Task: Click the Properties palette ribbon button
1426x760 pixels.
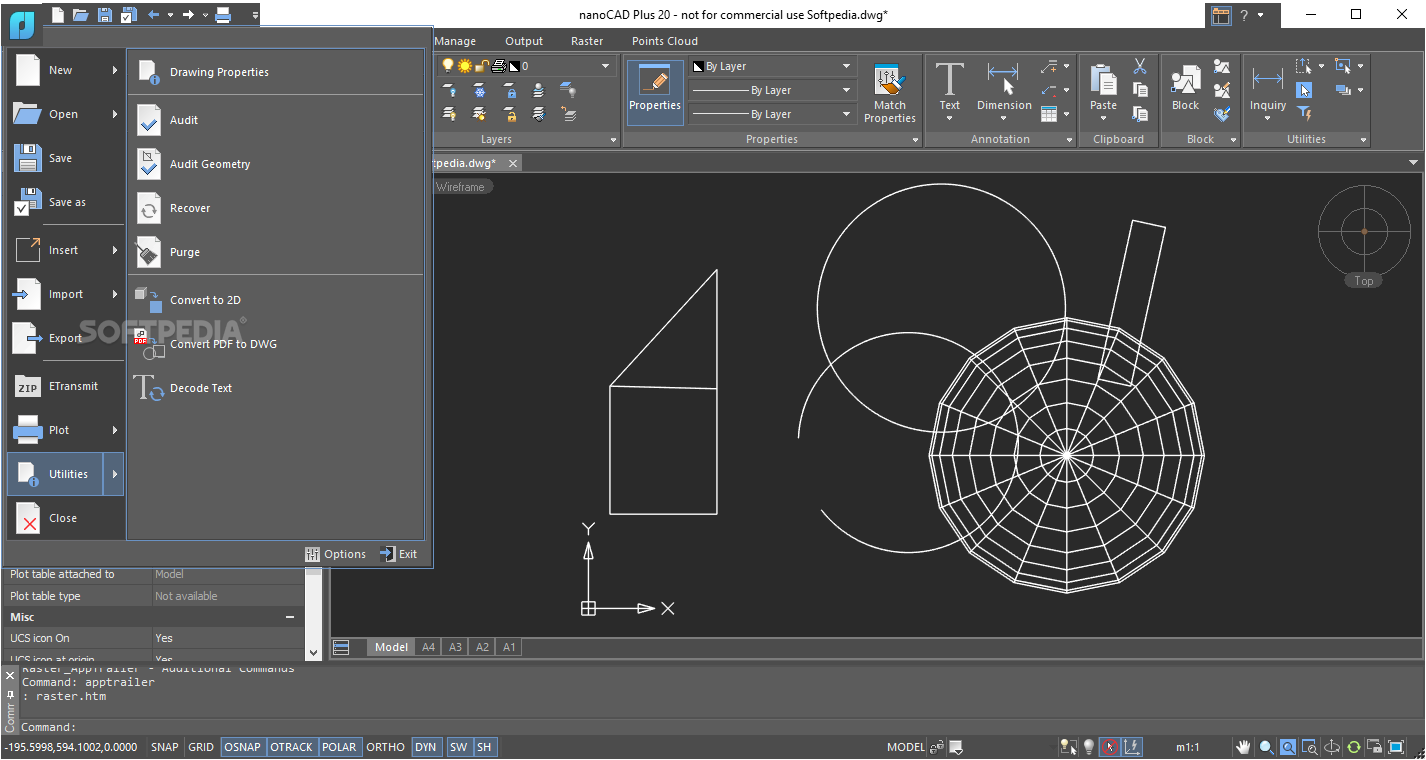Action: (x=655, y=92)
